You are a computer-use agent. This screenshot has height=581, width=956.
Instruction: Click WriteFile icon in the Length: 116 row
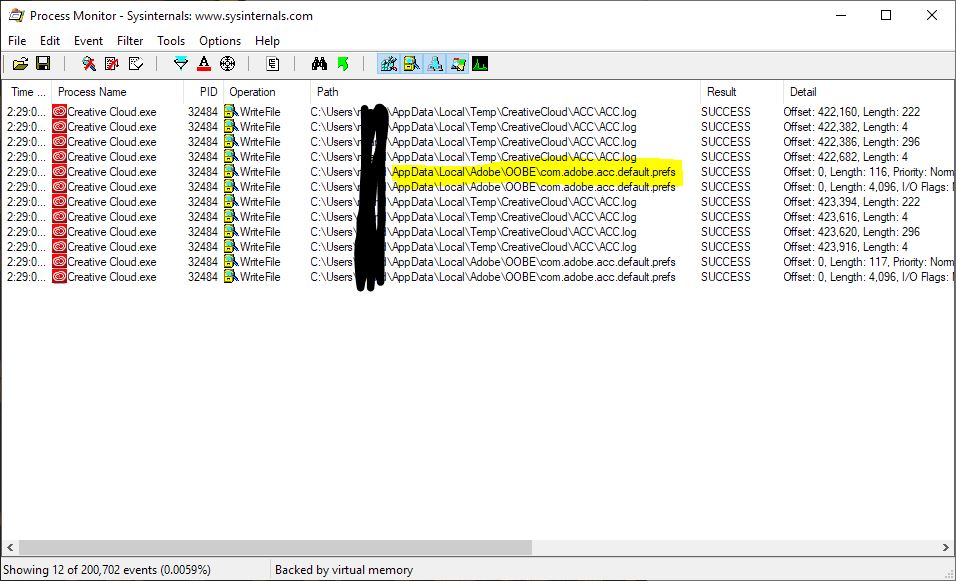pos(230,172)
